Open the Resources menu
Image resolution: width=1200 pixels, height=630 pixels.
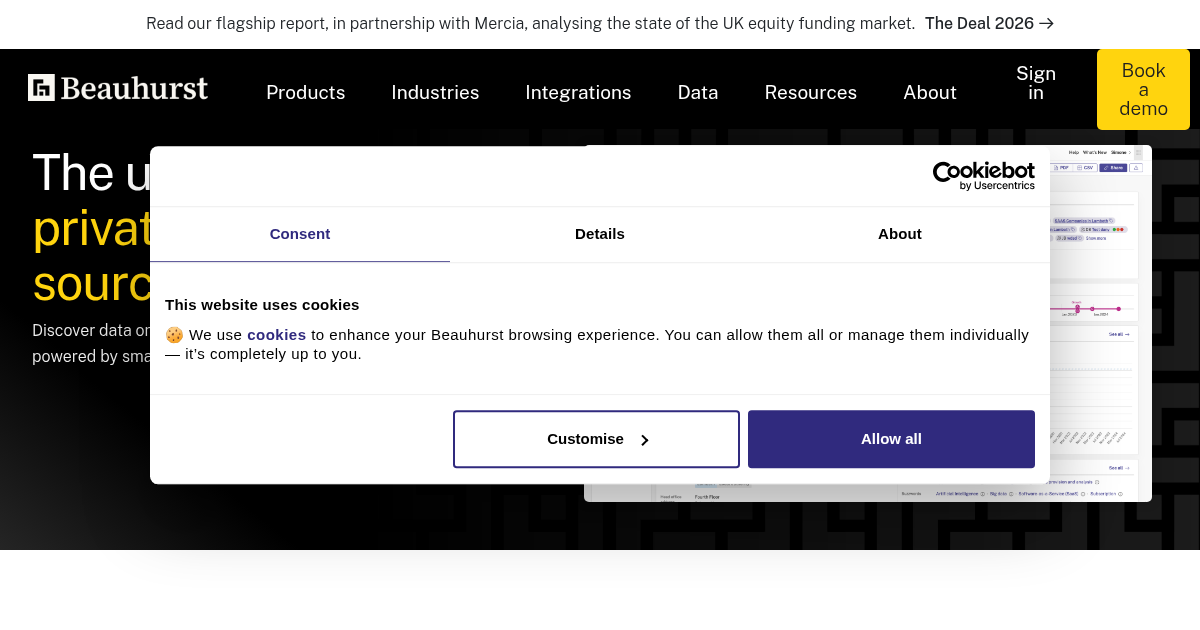811,92
